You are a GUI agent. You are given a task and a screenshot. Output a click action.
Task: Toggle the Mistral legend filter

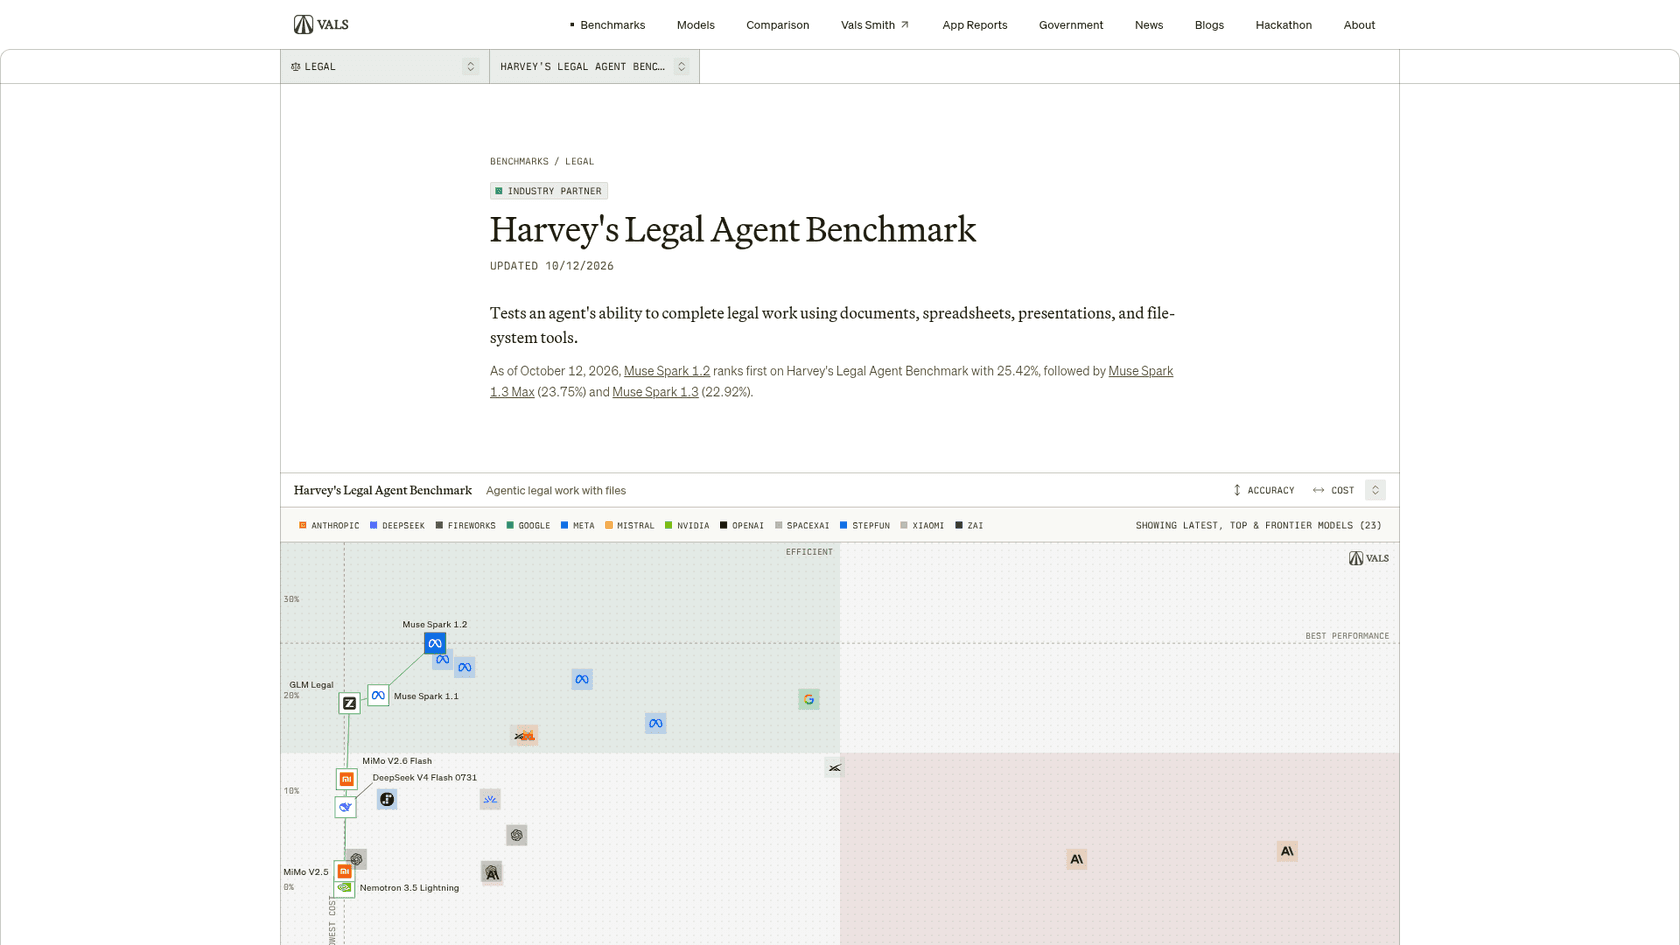click(629, 525)
